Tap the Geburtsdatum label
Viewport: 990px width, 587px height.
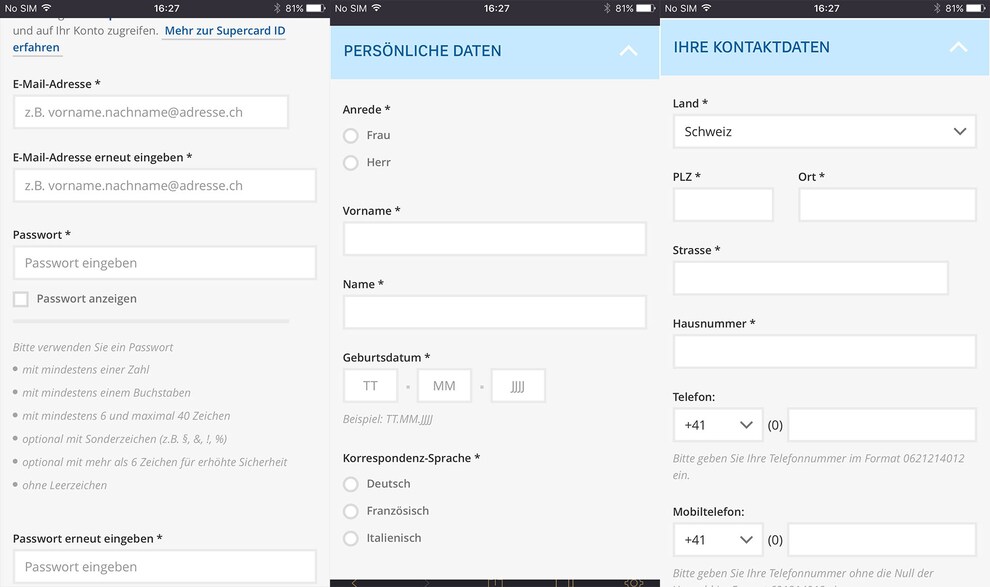pyautogui.click(x=386, y=358)
